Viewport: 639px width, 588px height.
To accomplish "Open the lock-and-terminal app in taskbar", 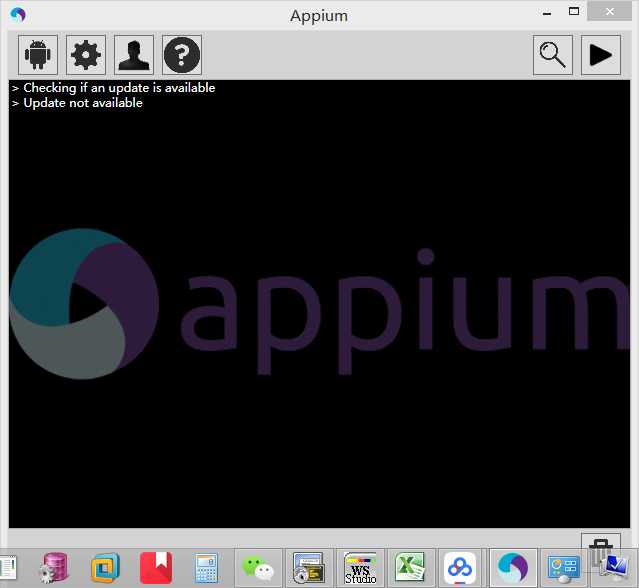I will tap(309, 568).
